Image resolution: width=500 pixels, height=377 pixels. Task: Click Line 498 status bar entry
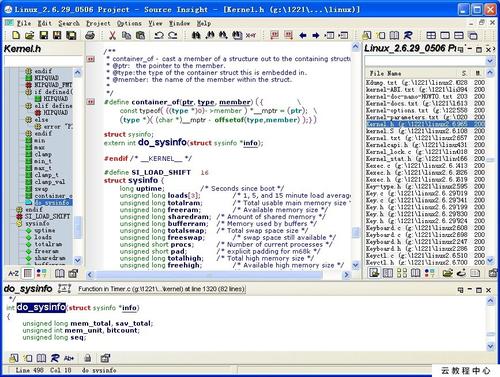[29, 370]
